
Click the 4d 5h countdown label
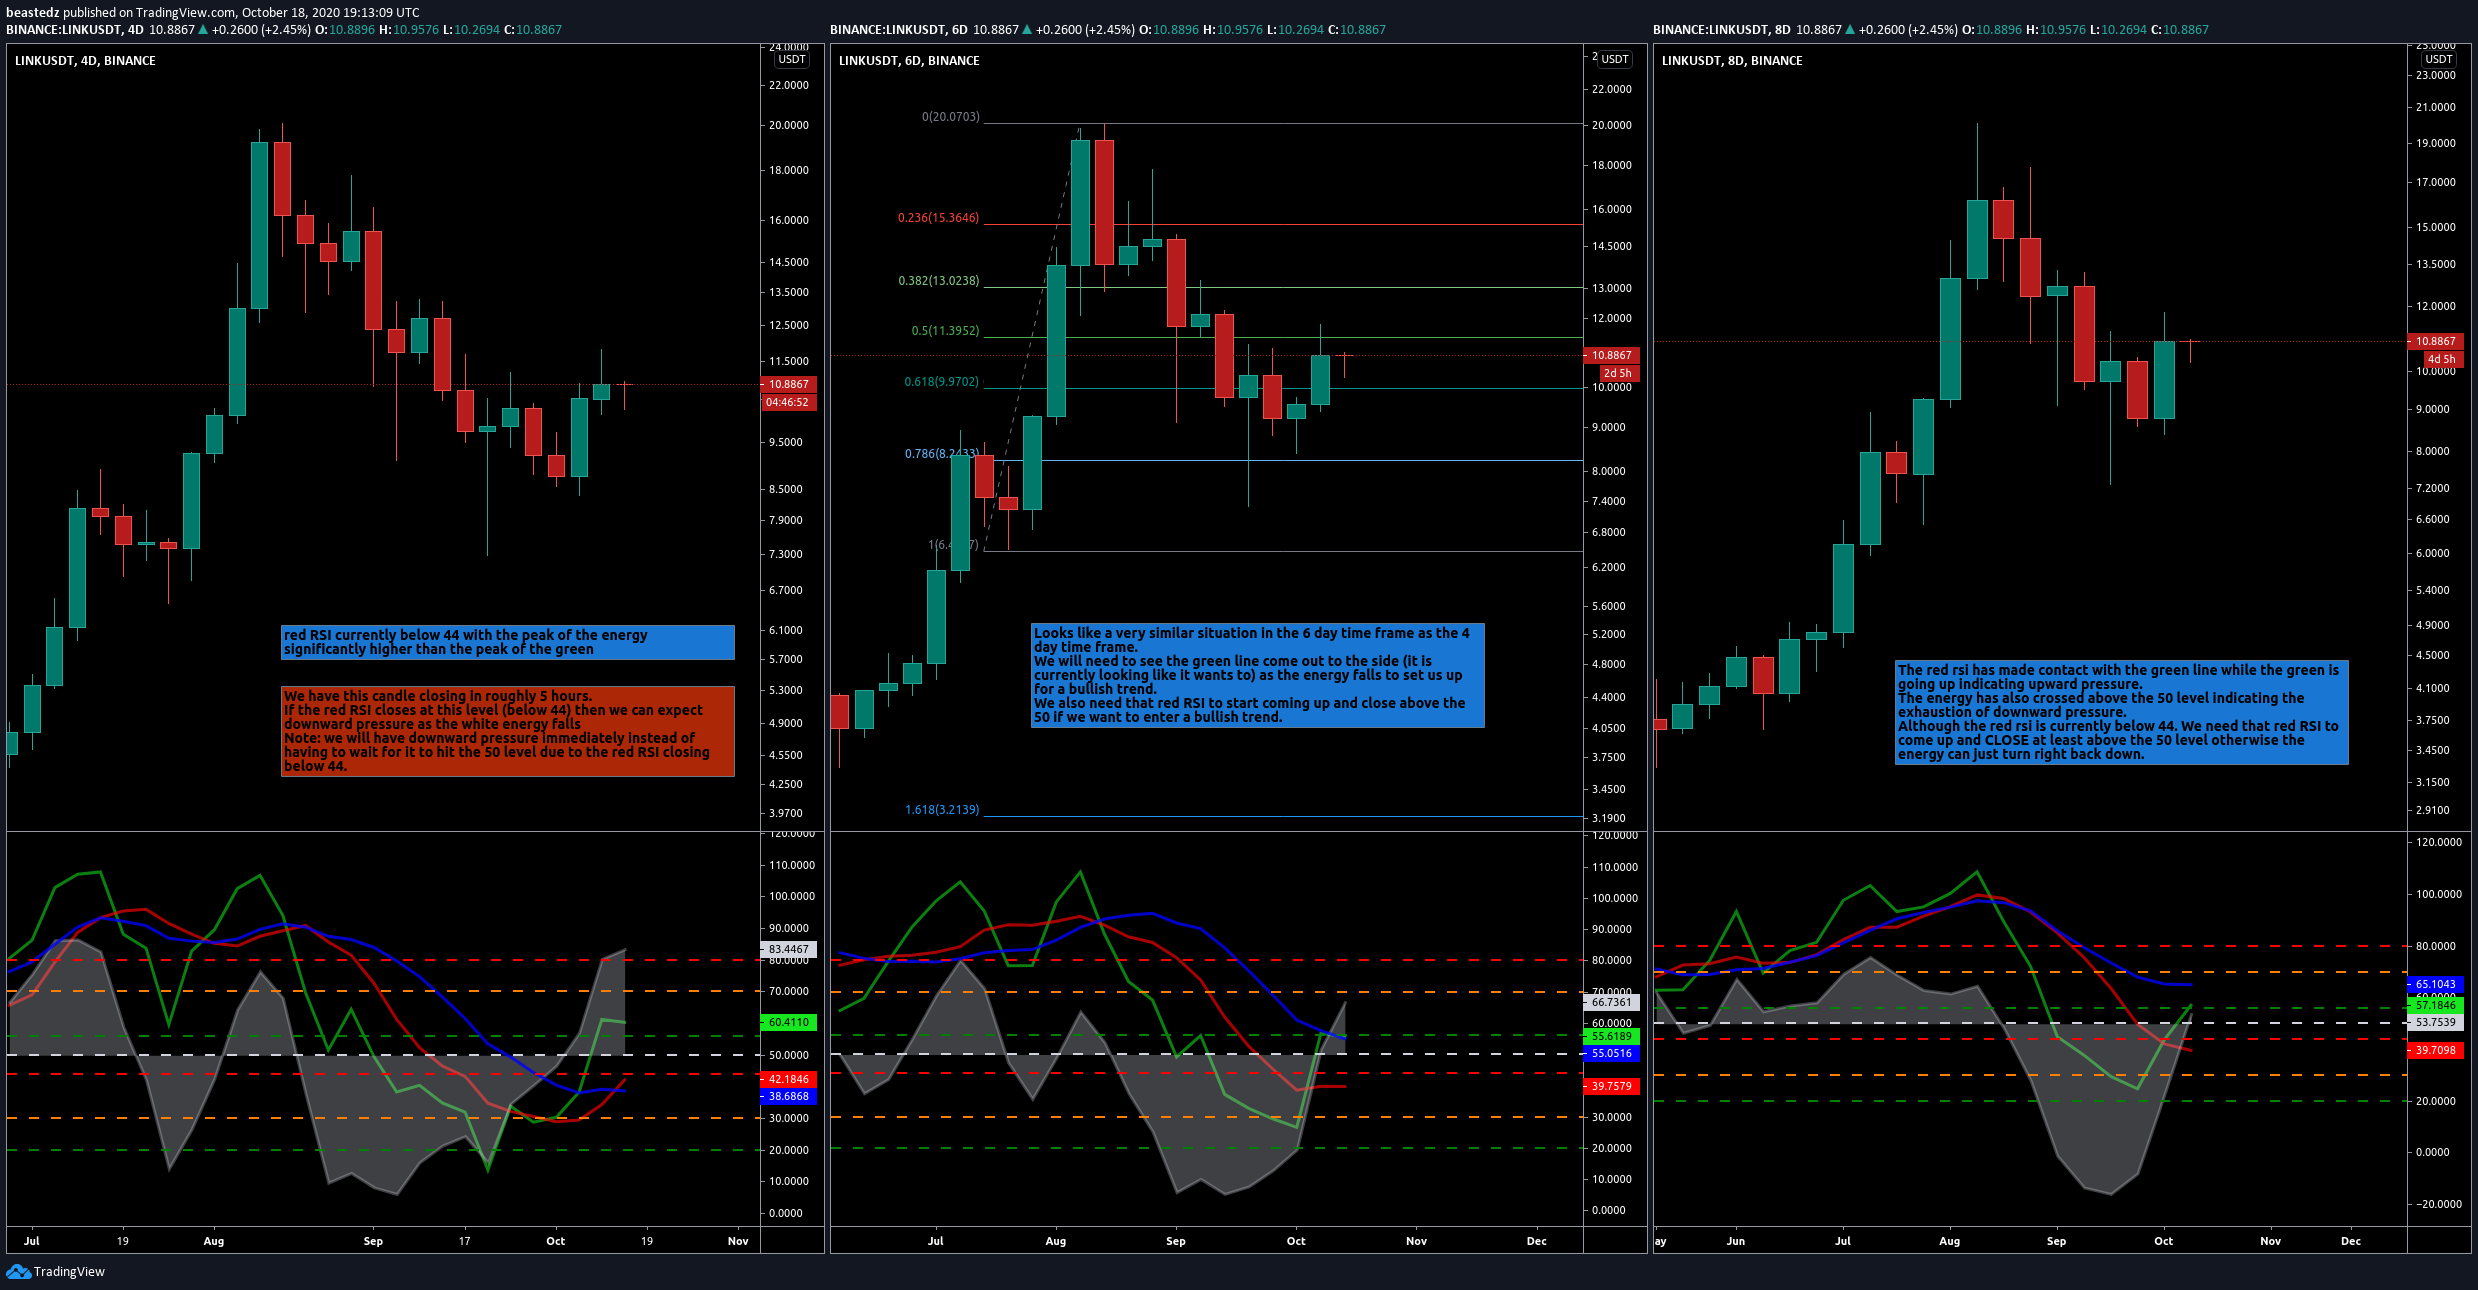click(2442, 359)
